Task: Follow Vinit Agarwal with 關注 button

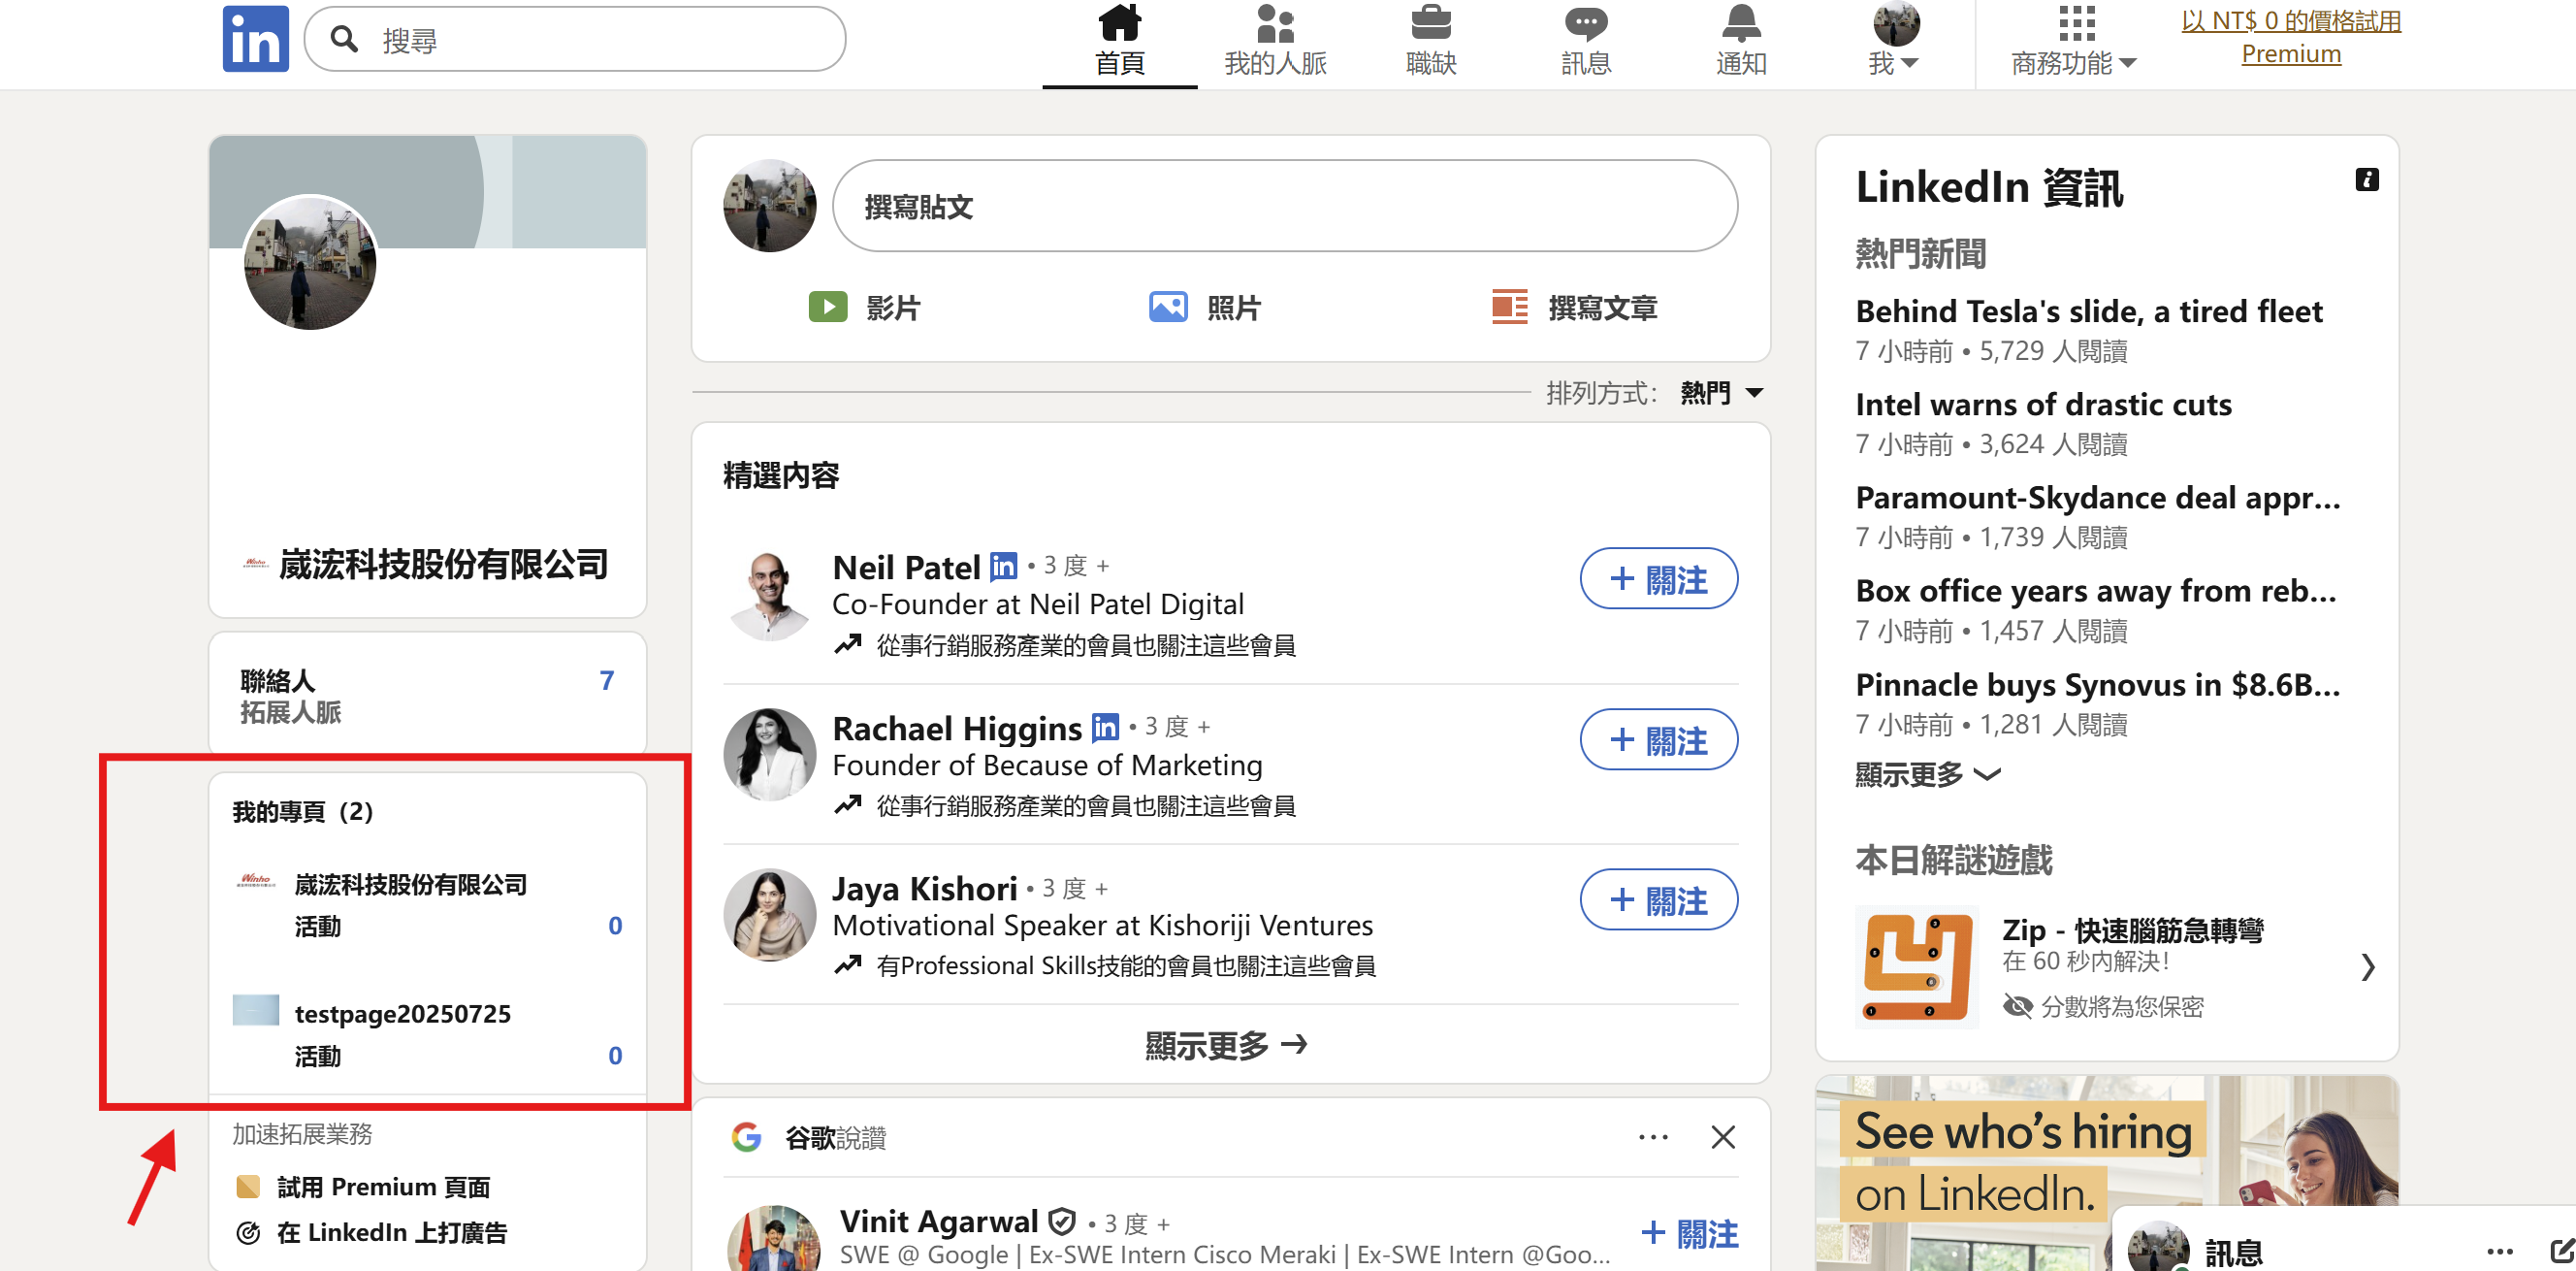Action: [1689, 1234]
